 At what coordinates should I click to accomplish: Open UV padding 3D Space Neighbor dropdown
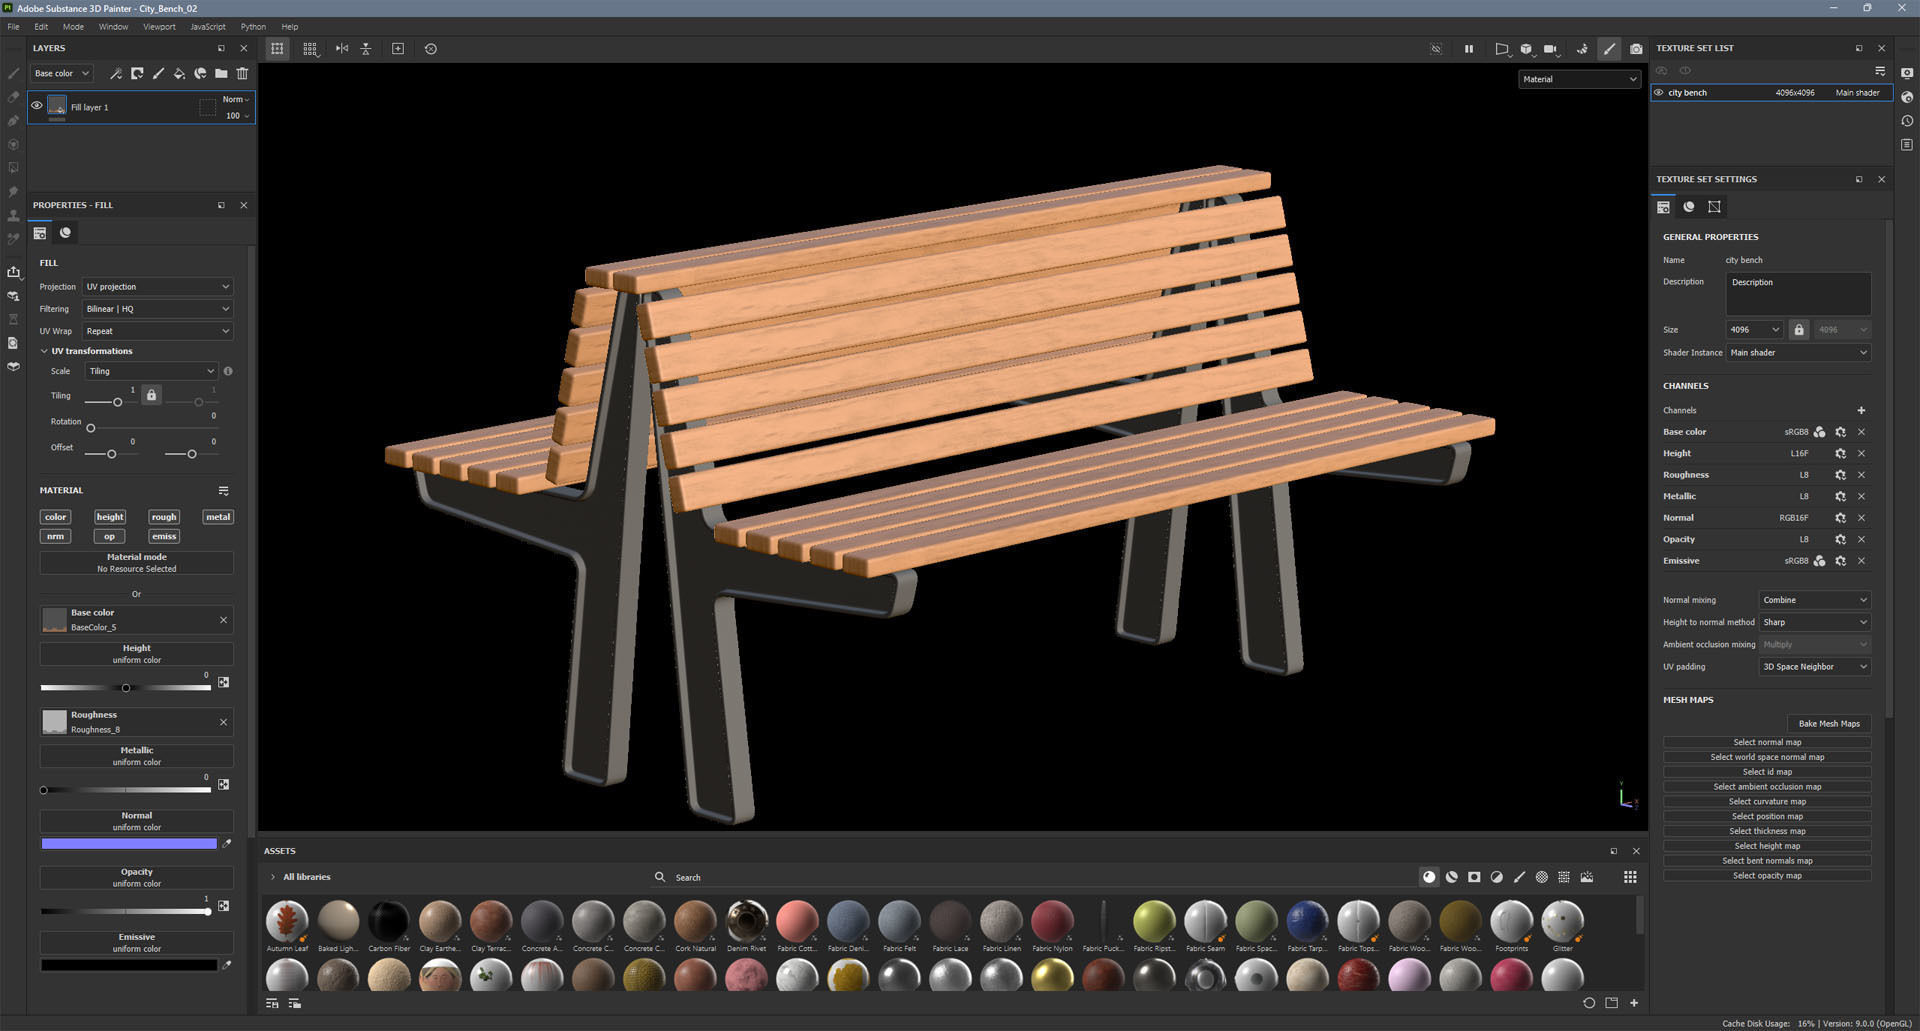[1814, 667]
